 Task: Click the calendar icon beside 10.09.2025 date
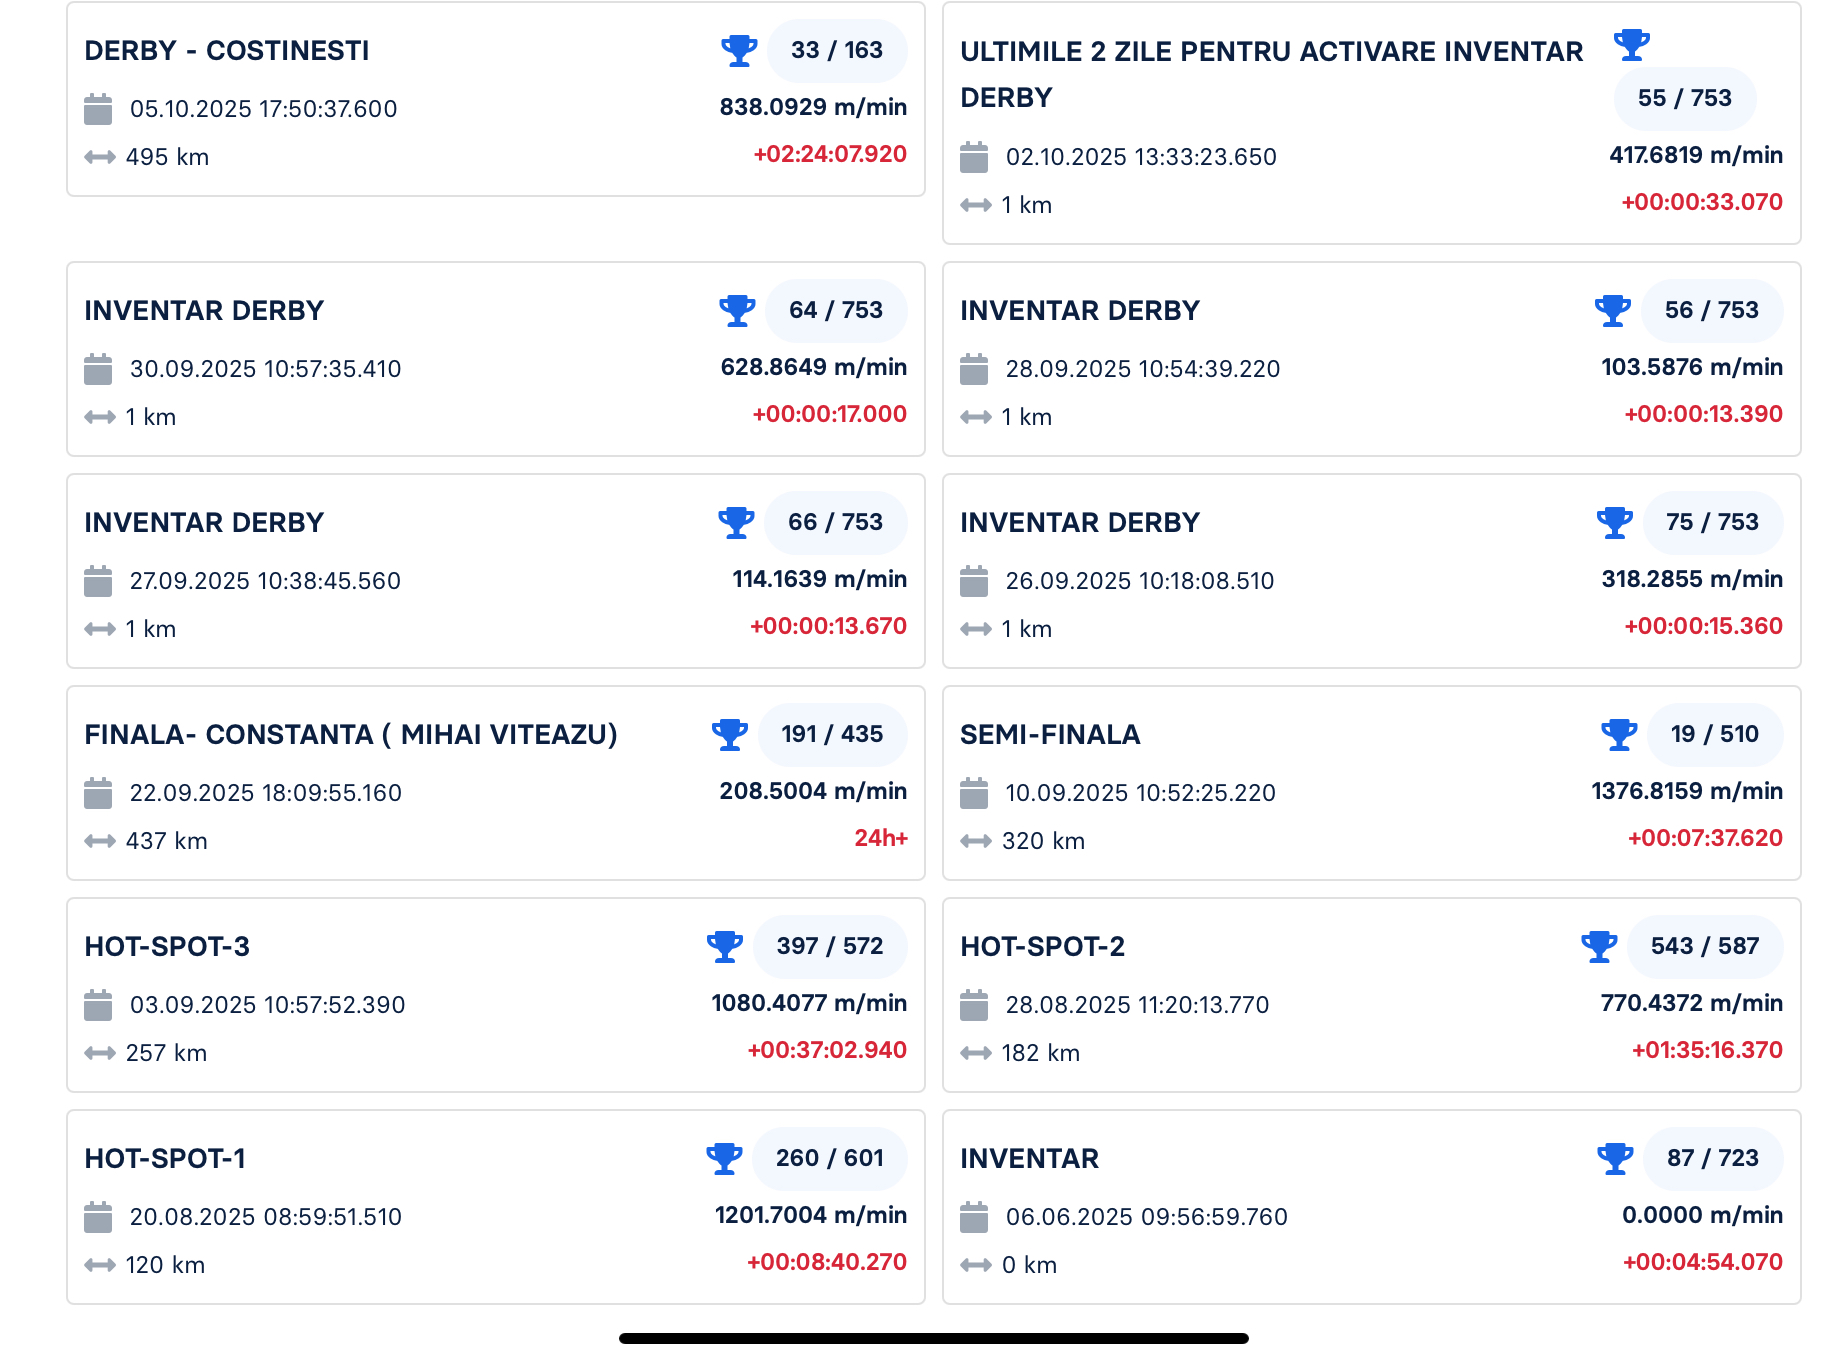tap(974, 793)
